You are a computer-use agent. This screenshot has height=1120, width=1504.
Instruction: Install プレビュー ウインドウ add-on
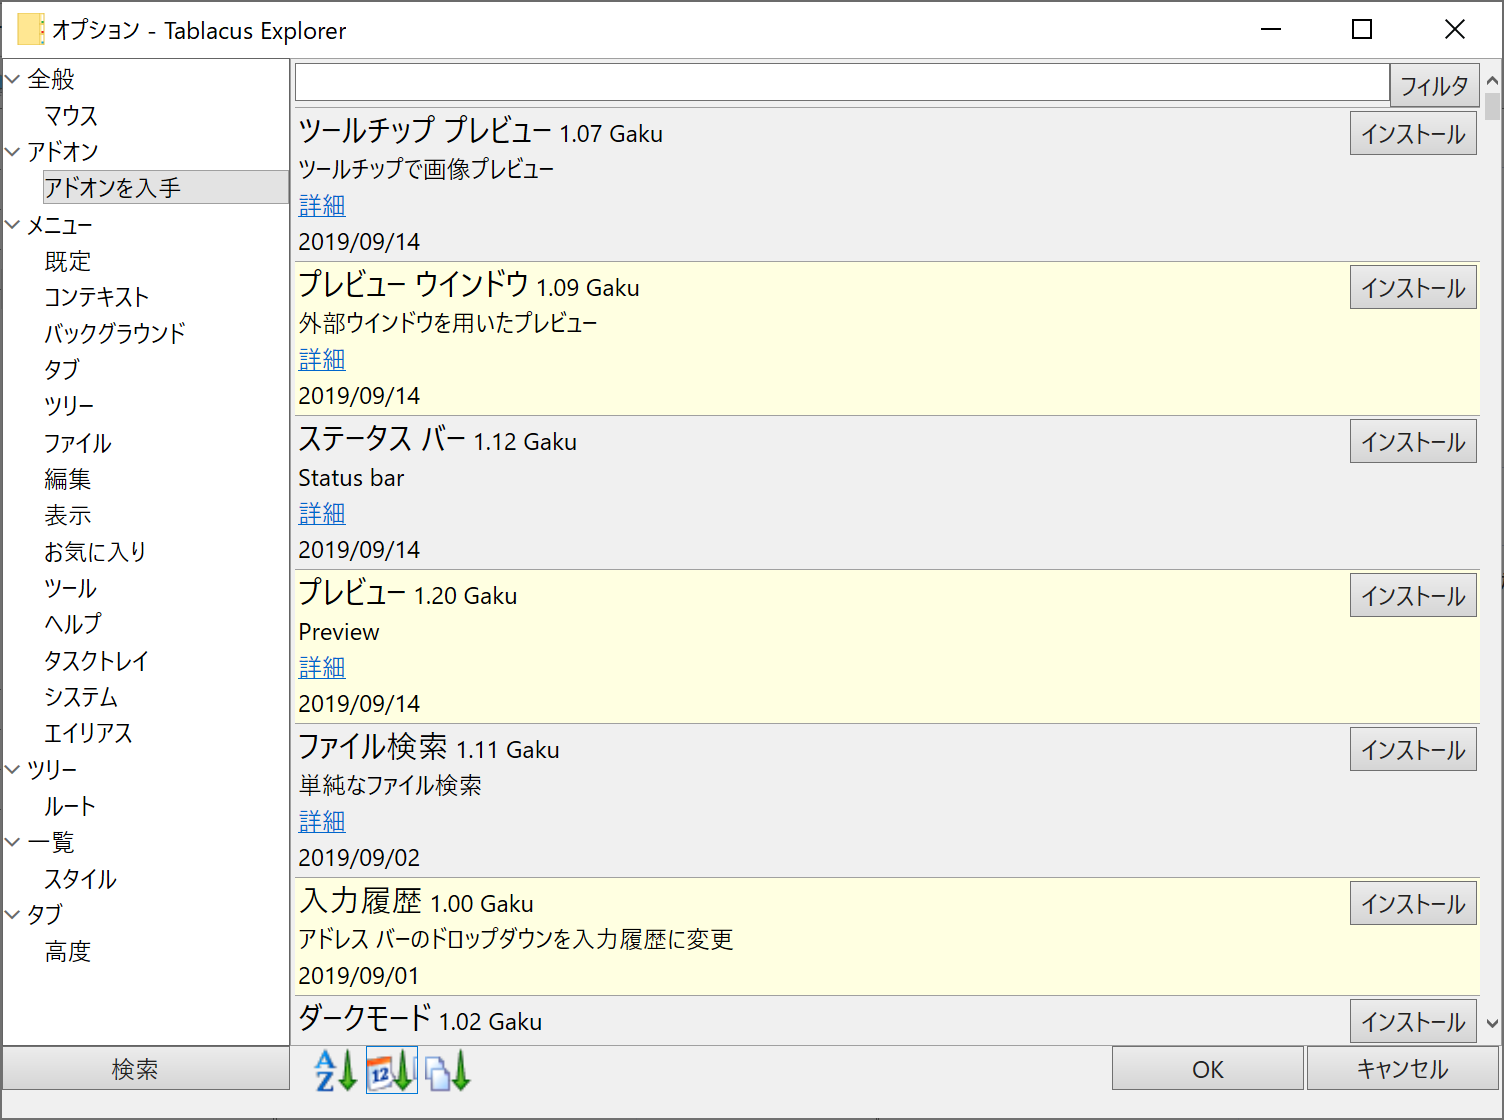coord(1413,288)
